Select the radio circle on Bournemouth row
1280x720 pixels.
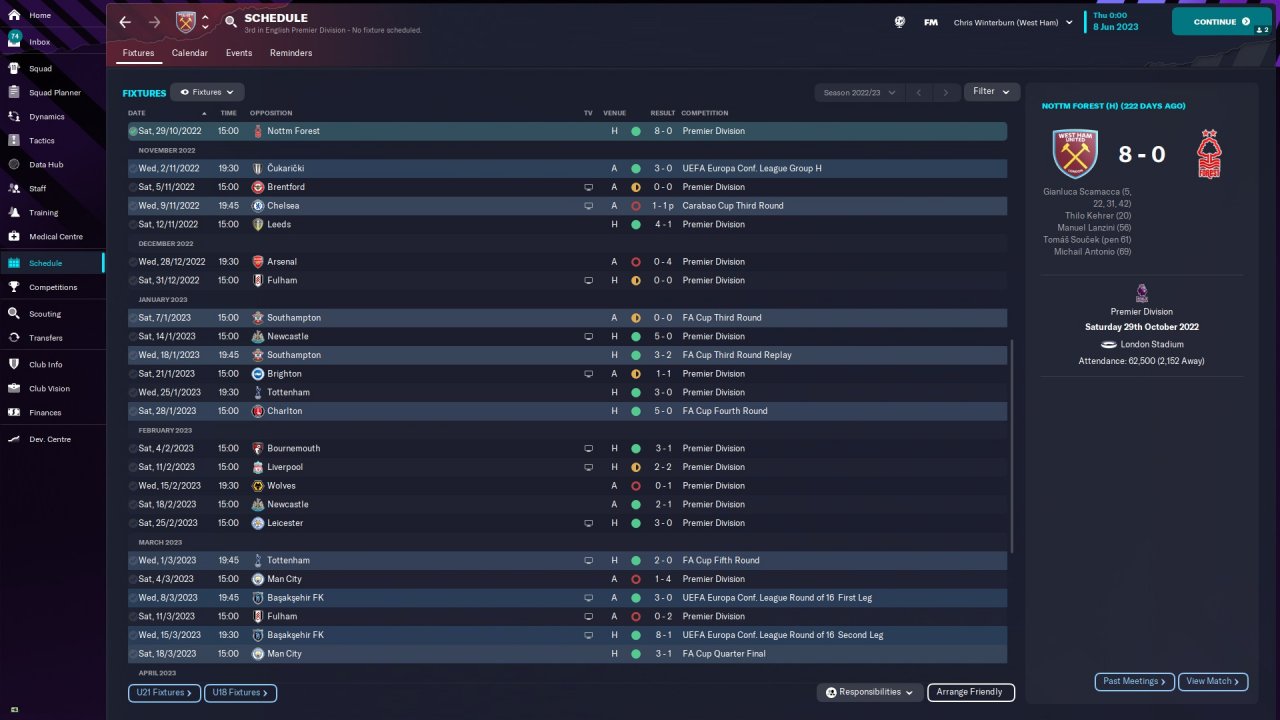coord(133,449)
